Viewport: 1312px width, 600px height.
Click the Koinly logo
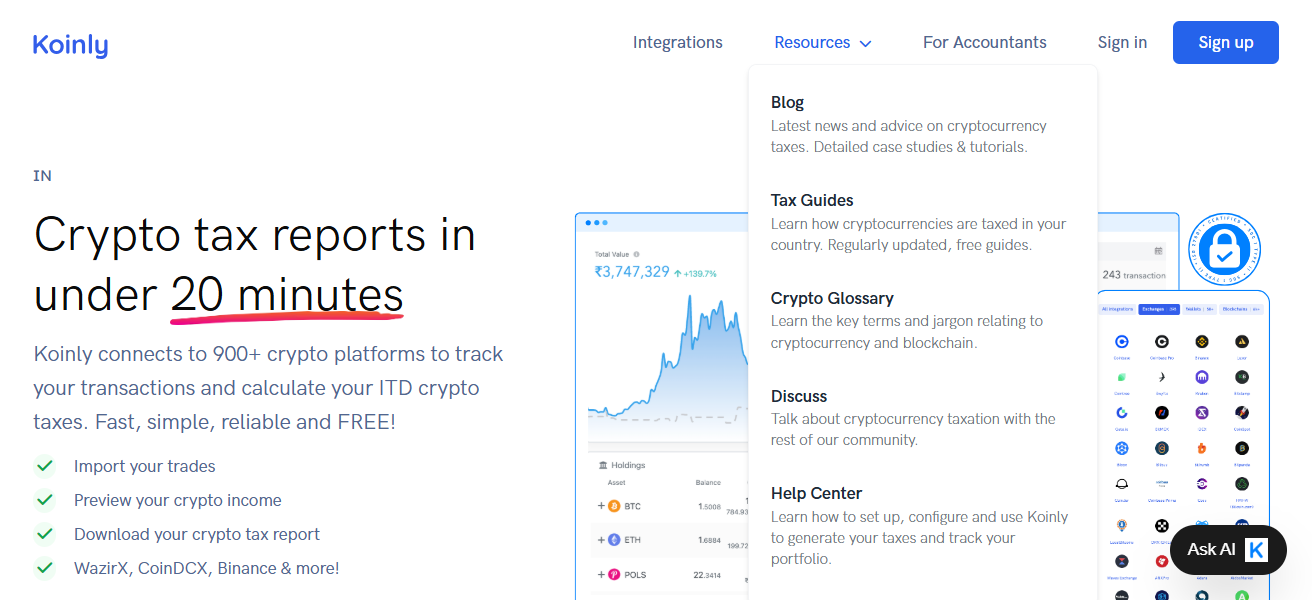coord(70,44)
